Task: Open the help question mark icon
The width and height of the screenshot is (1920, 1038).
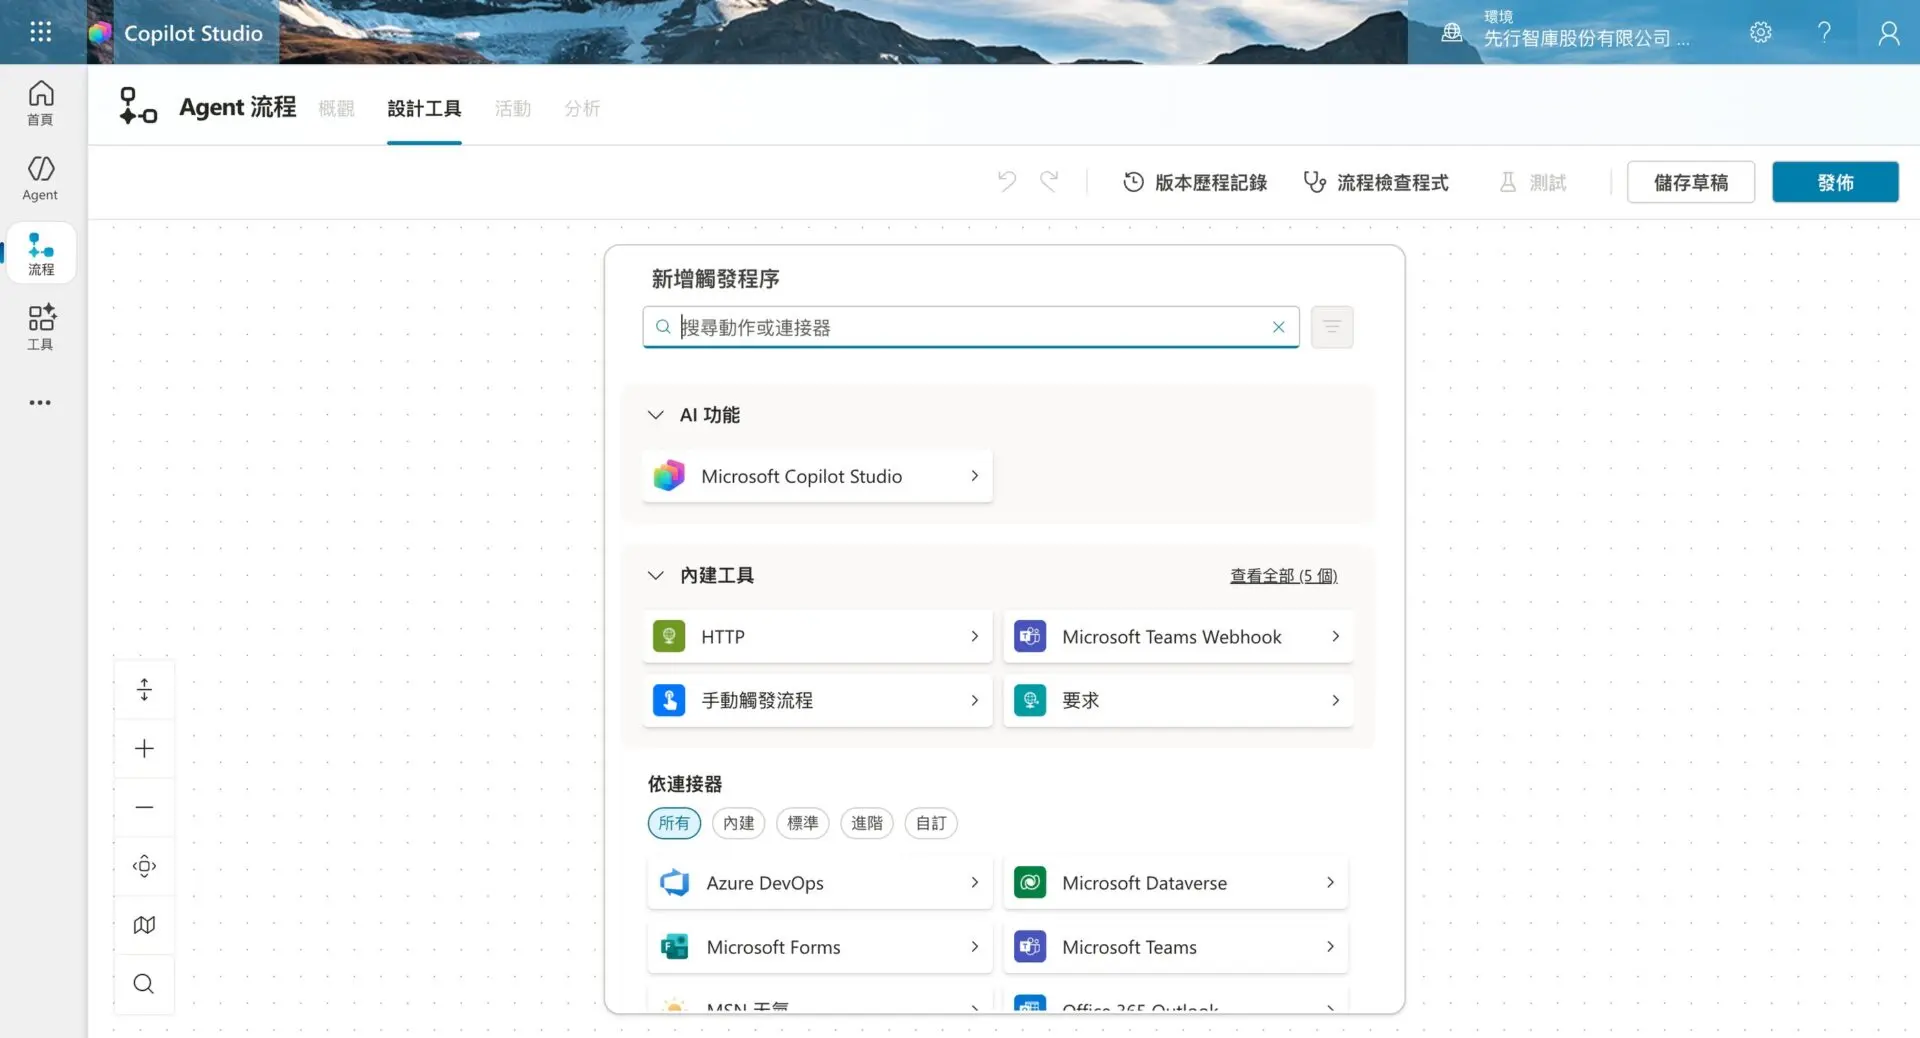Action: (1824, 32)
